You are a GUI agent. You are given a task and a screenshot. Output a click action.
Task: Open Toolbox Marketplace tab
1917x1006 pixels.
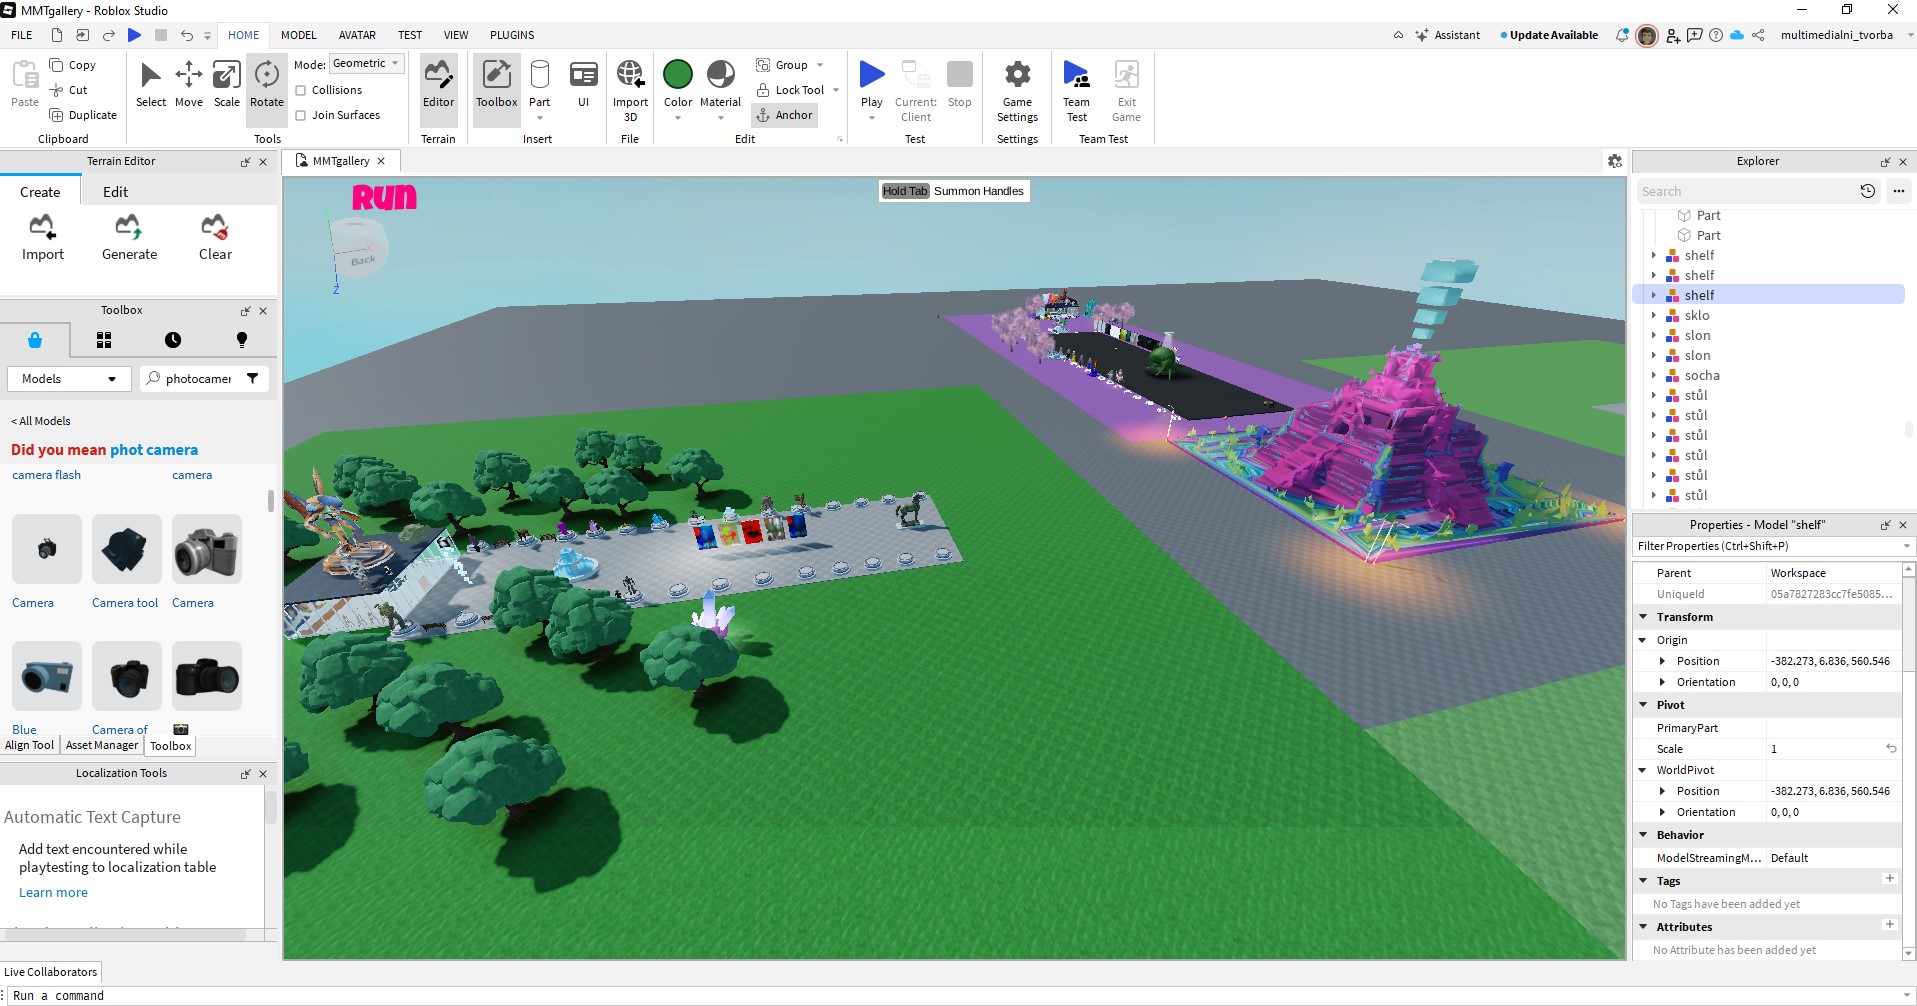click(x=35, y=340)
